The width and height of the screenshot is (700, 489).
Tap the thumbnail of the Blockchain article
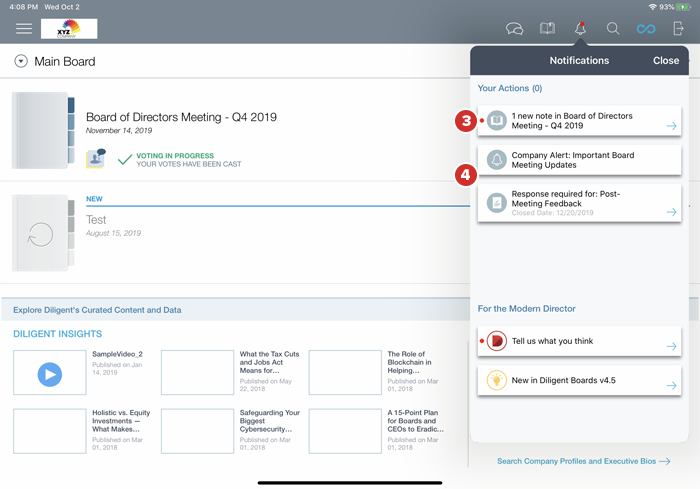[x=345, y=372]
